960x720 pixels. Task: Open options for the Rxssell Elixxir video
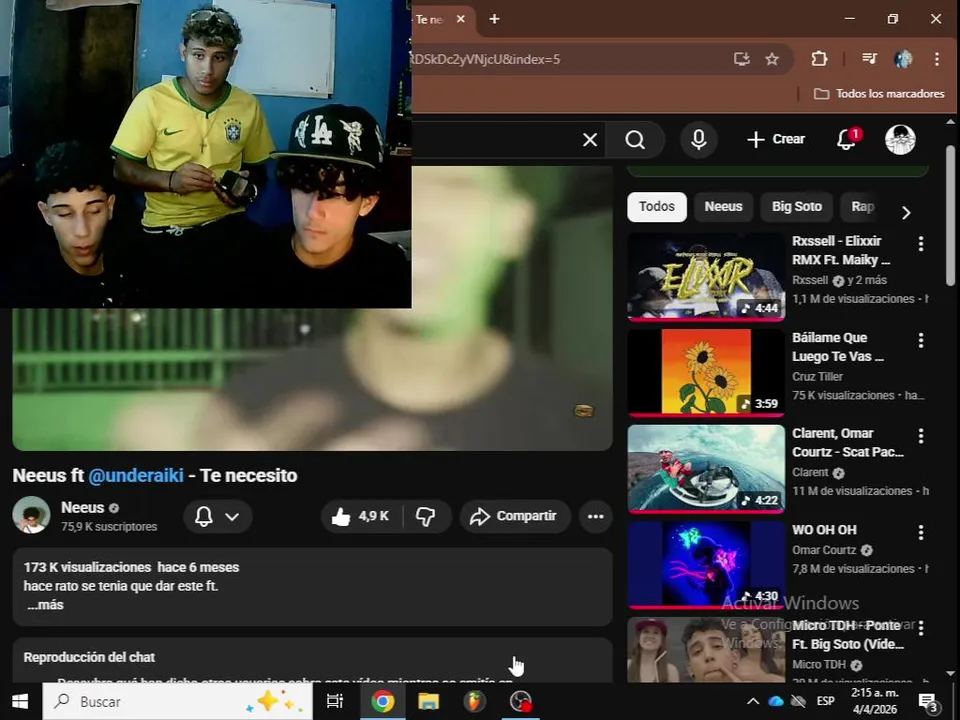[921, 244]
